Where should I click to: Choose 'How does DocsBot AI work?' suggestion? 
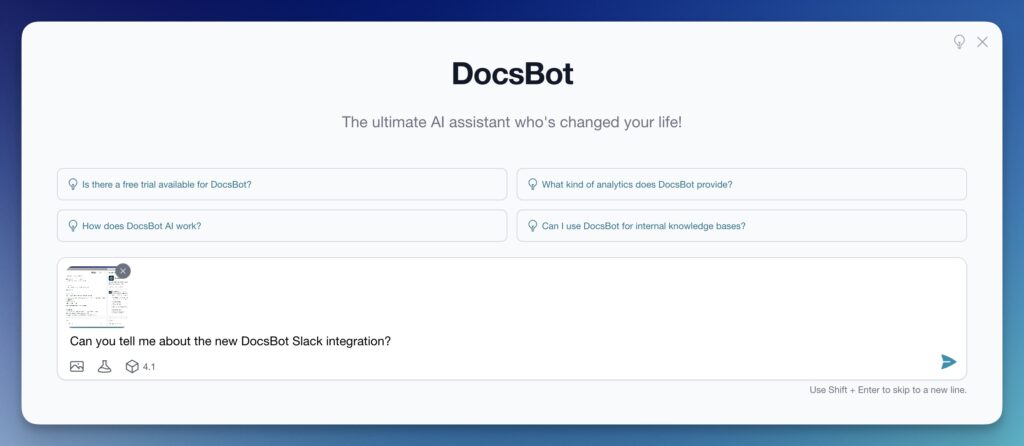141,226
